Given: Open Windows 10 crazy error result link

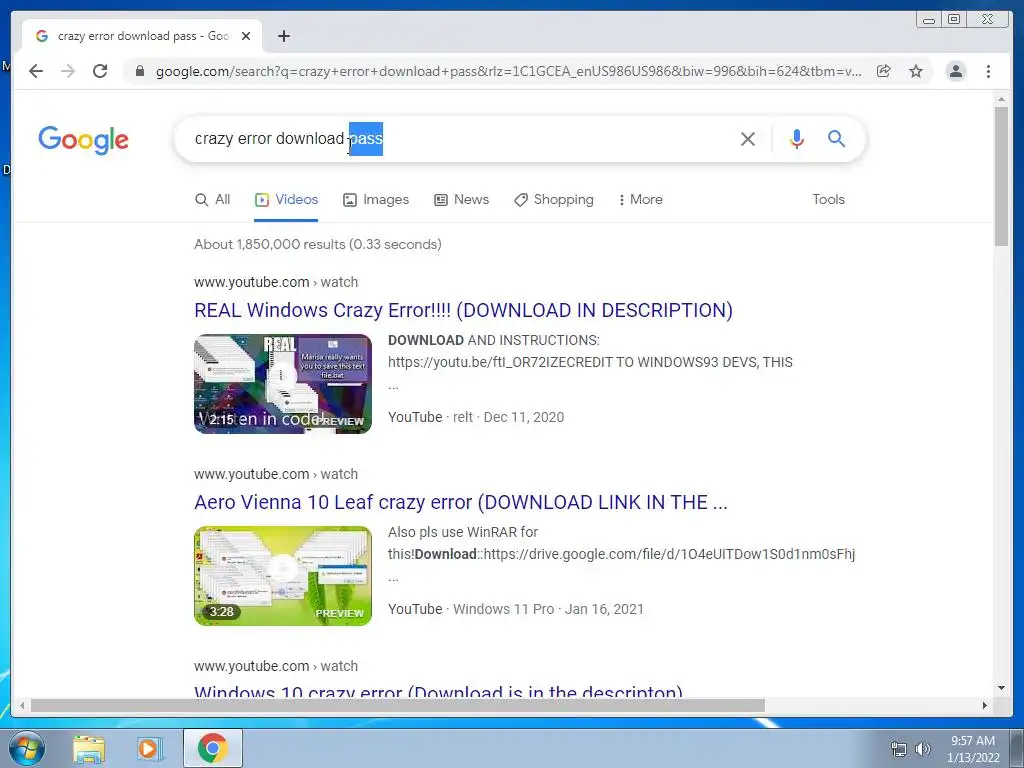Looking at the screenshot, I should [x=438, y=691].
